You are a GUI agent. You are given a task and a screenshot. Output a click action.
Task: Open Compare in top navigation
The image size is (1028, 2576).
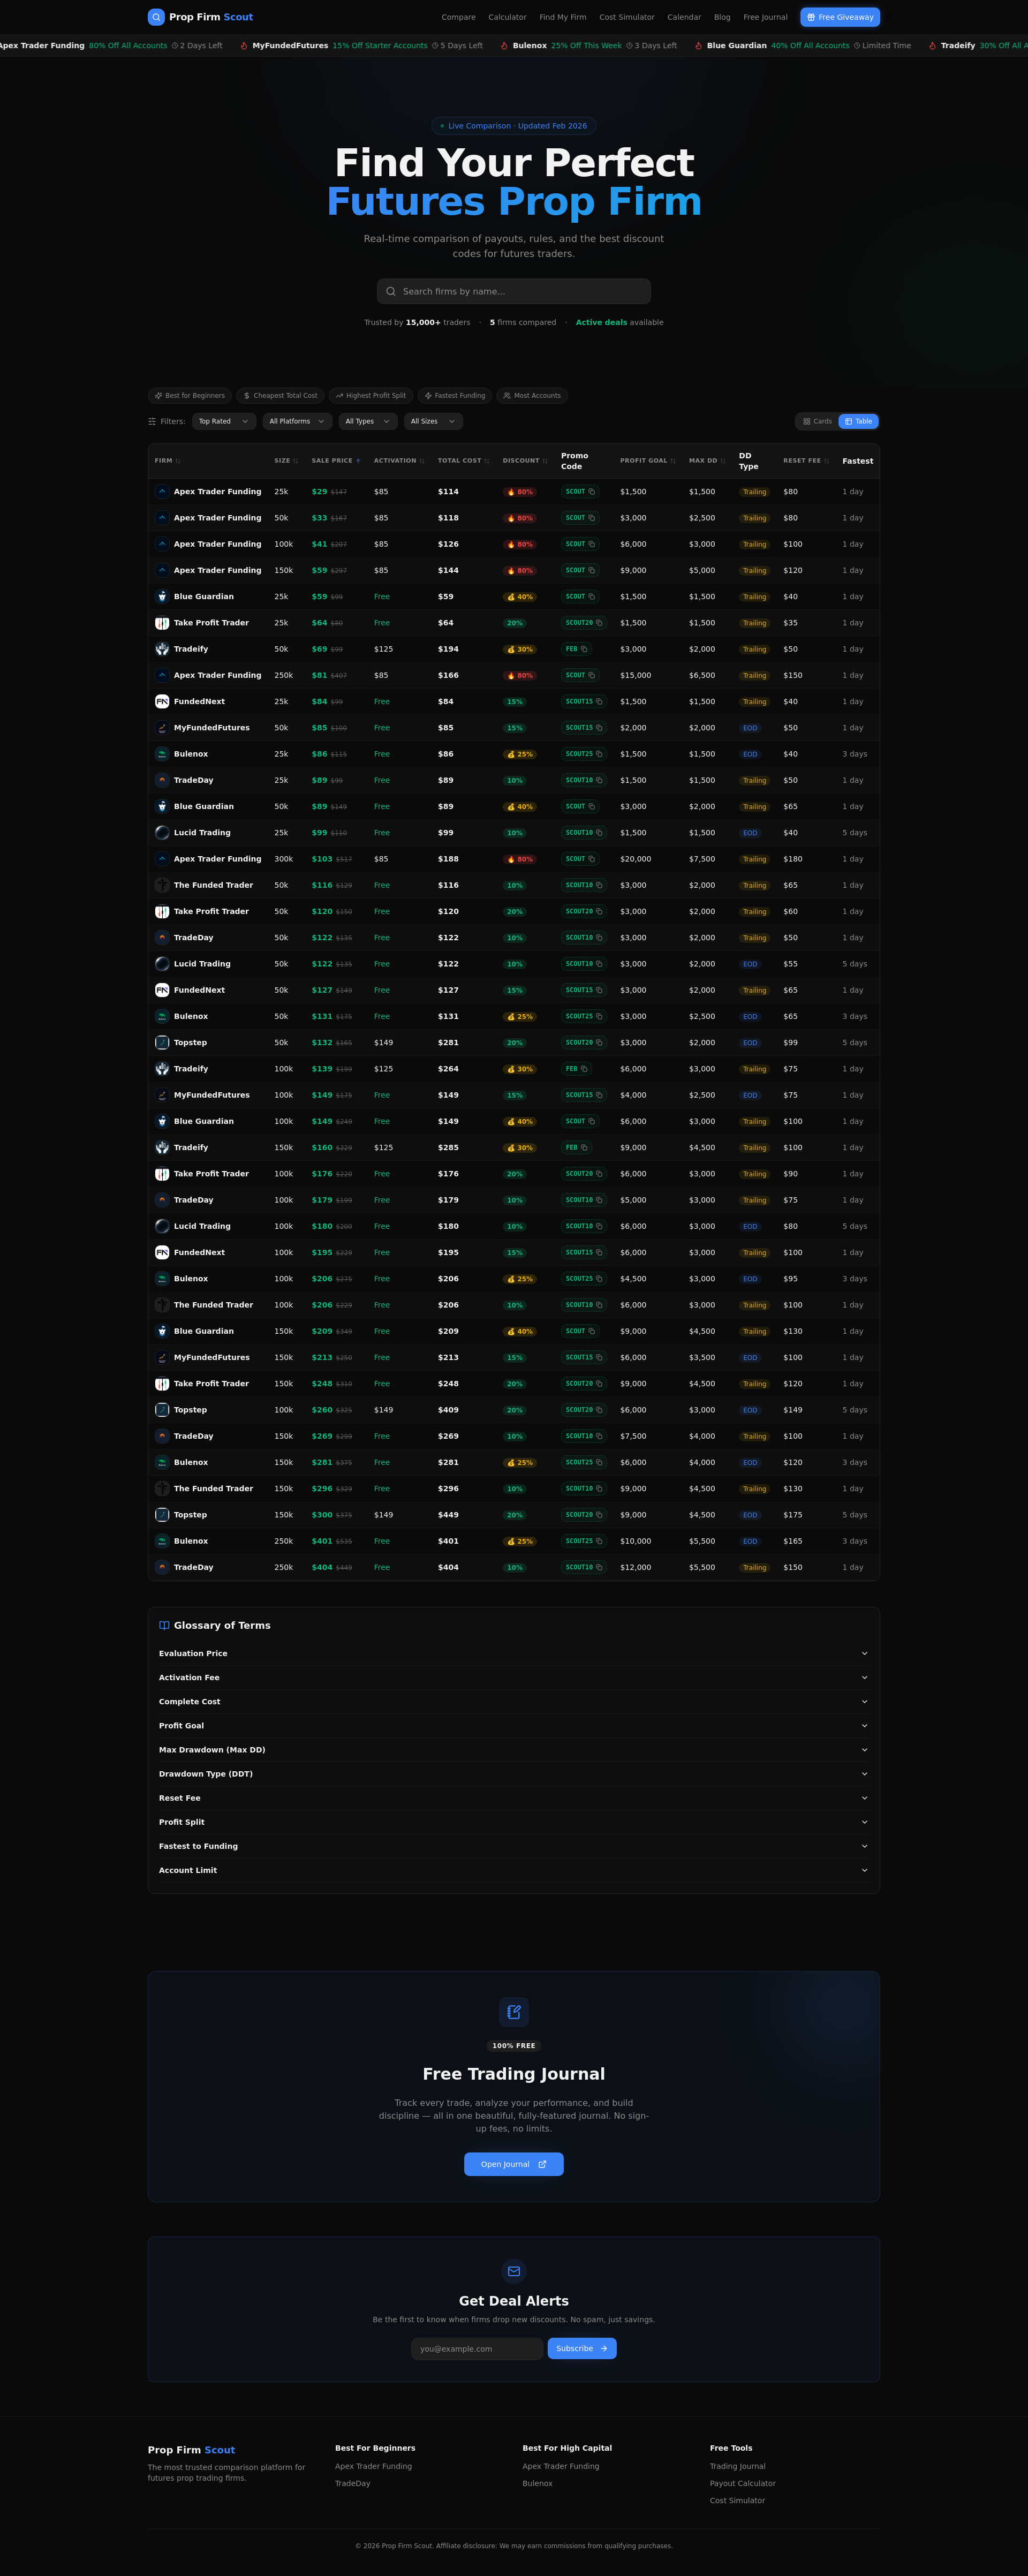(x=459, y=17)
